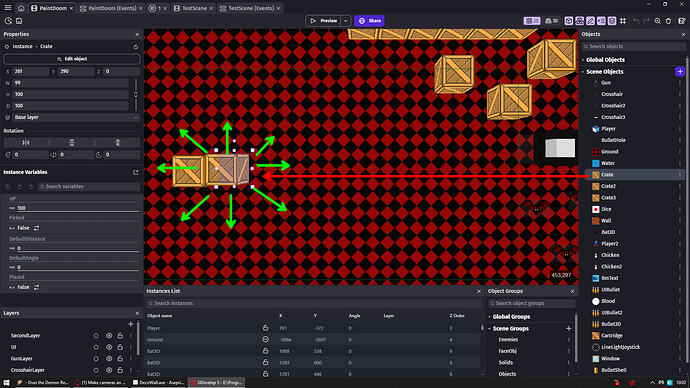Switch the editor to 3D view
Screen dimensions: 690x388
pos(551,21)
